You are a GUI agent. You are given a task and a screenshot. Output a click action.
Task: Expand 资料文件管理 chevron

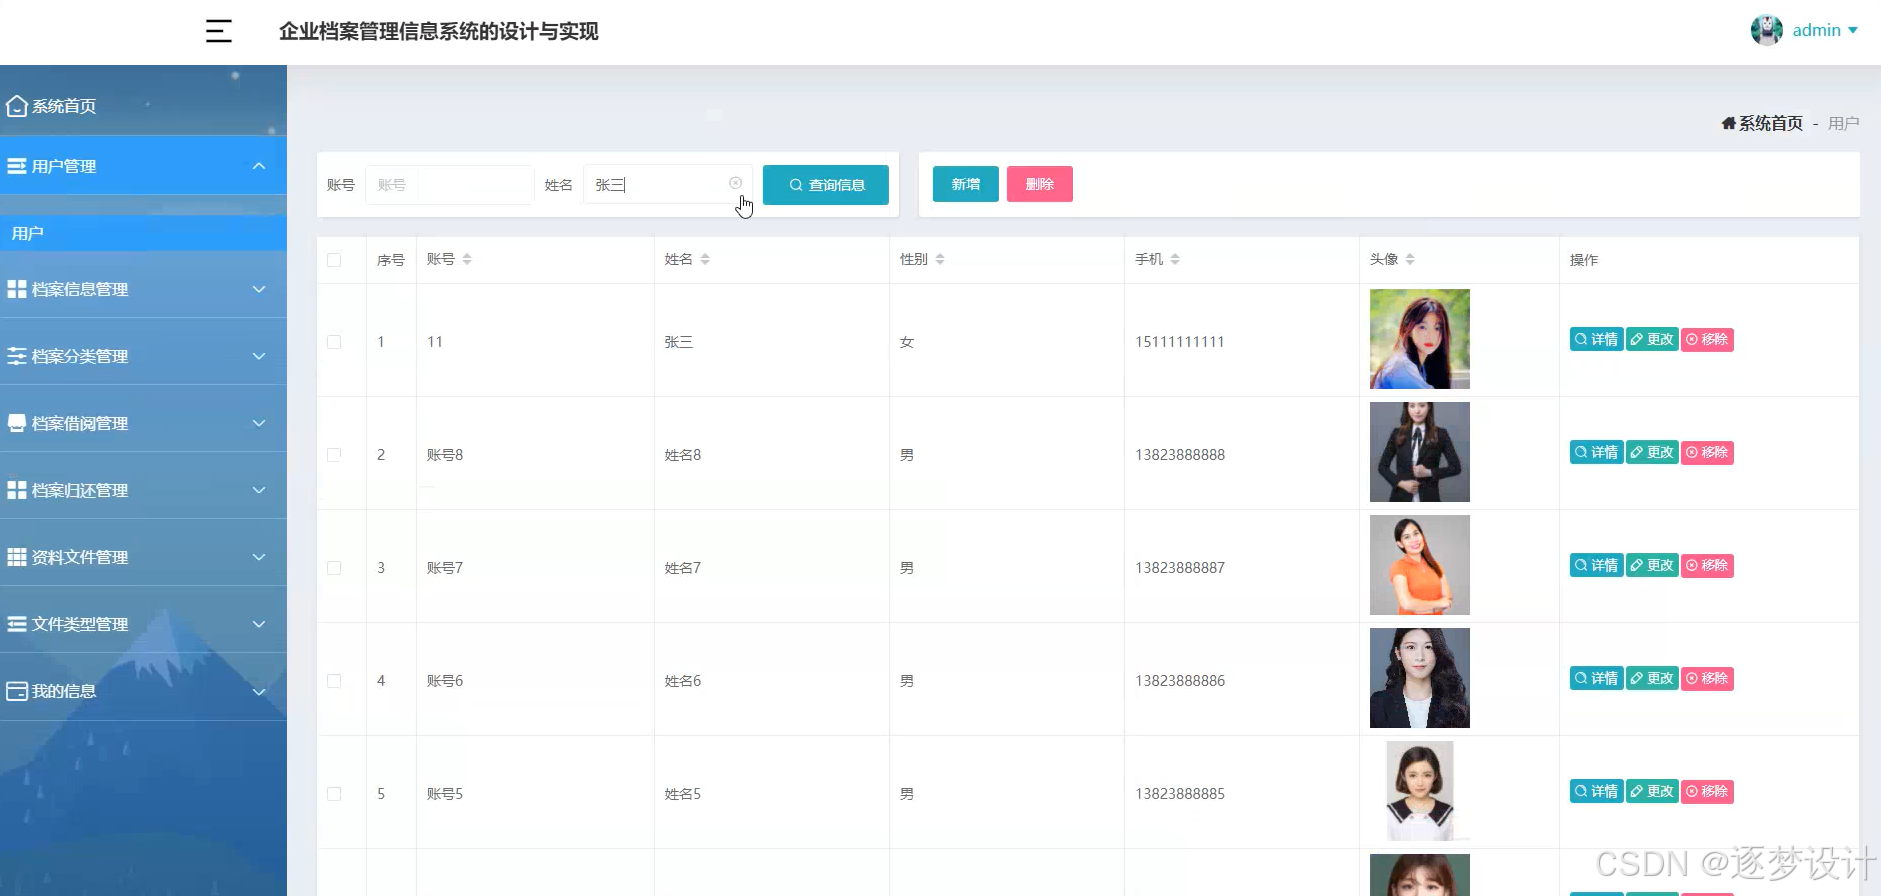pyautogui.click(x=259, y=557)
